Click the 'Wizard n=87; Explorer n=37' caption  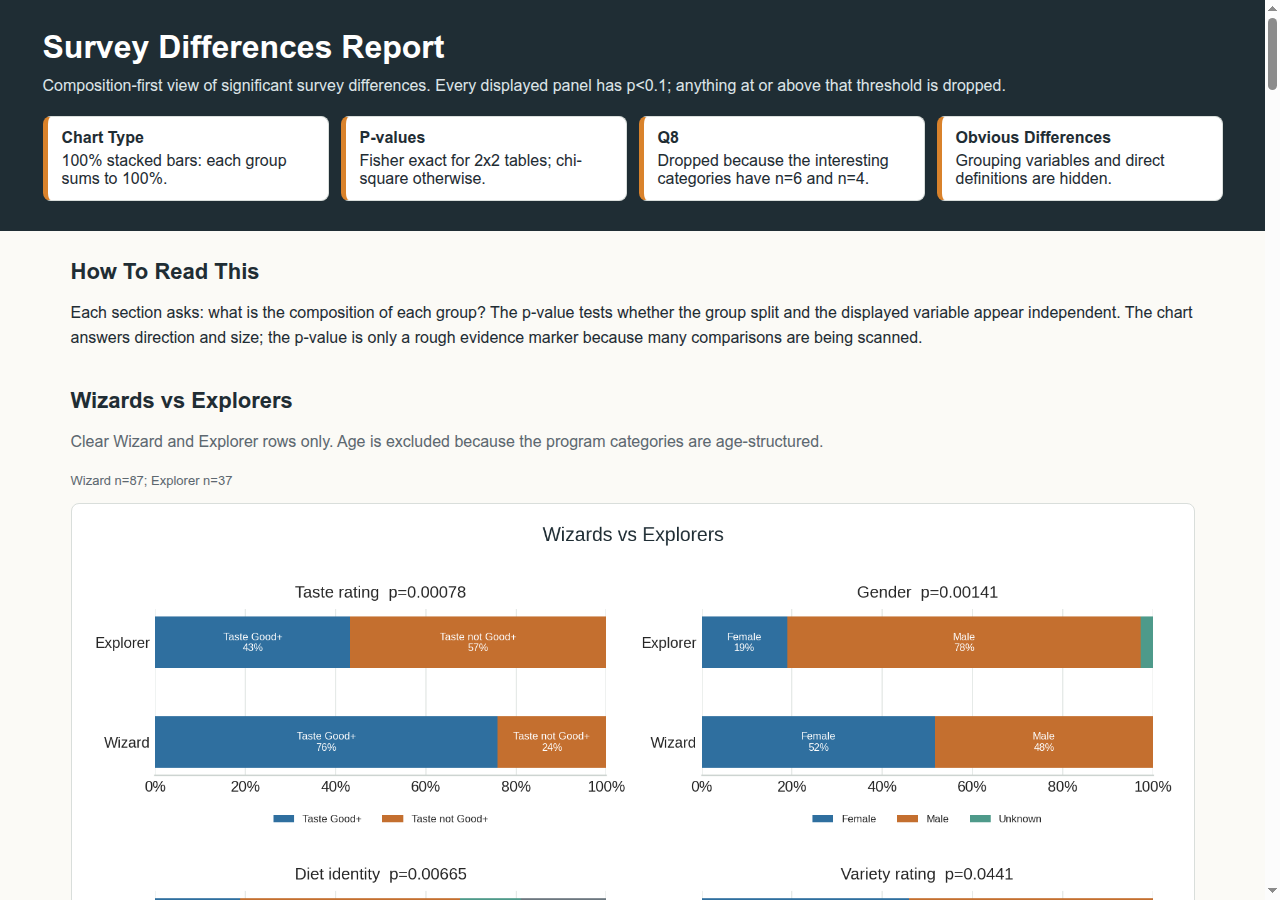pyautogui.click(x=152, y=481)
